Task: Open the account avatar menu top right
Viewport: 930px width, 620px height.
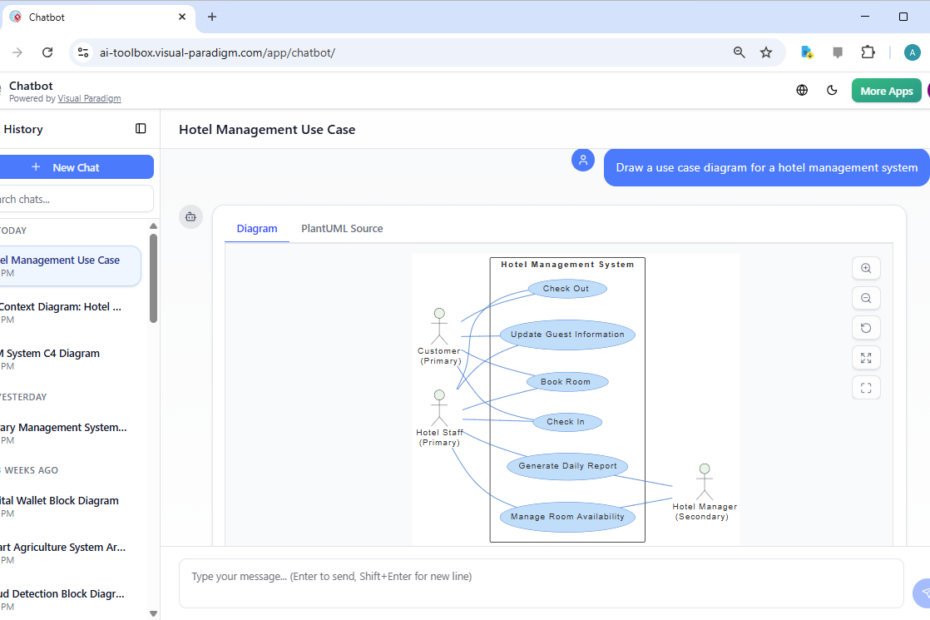Action: pos(925,90)
